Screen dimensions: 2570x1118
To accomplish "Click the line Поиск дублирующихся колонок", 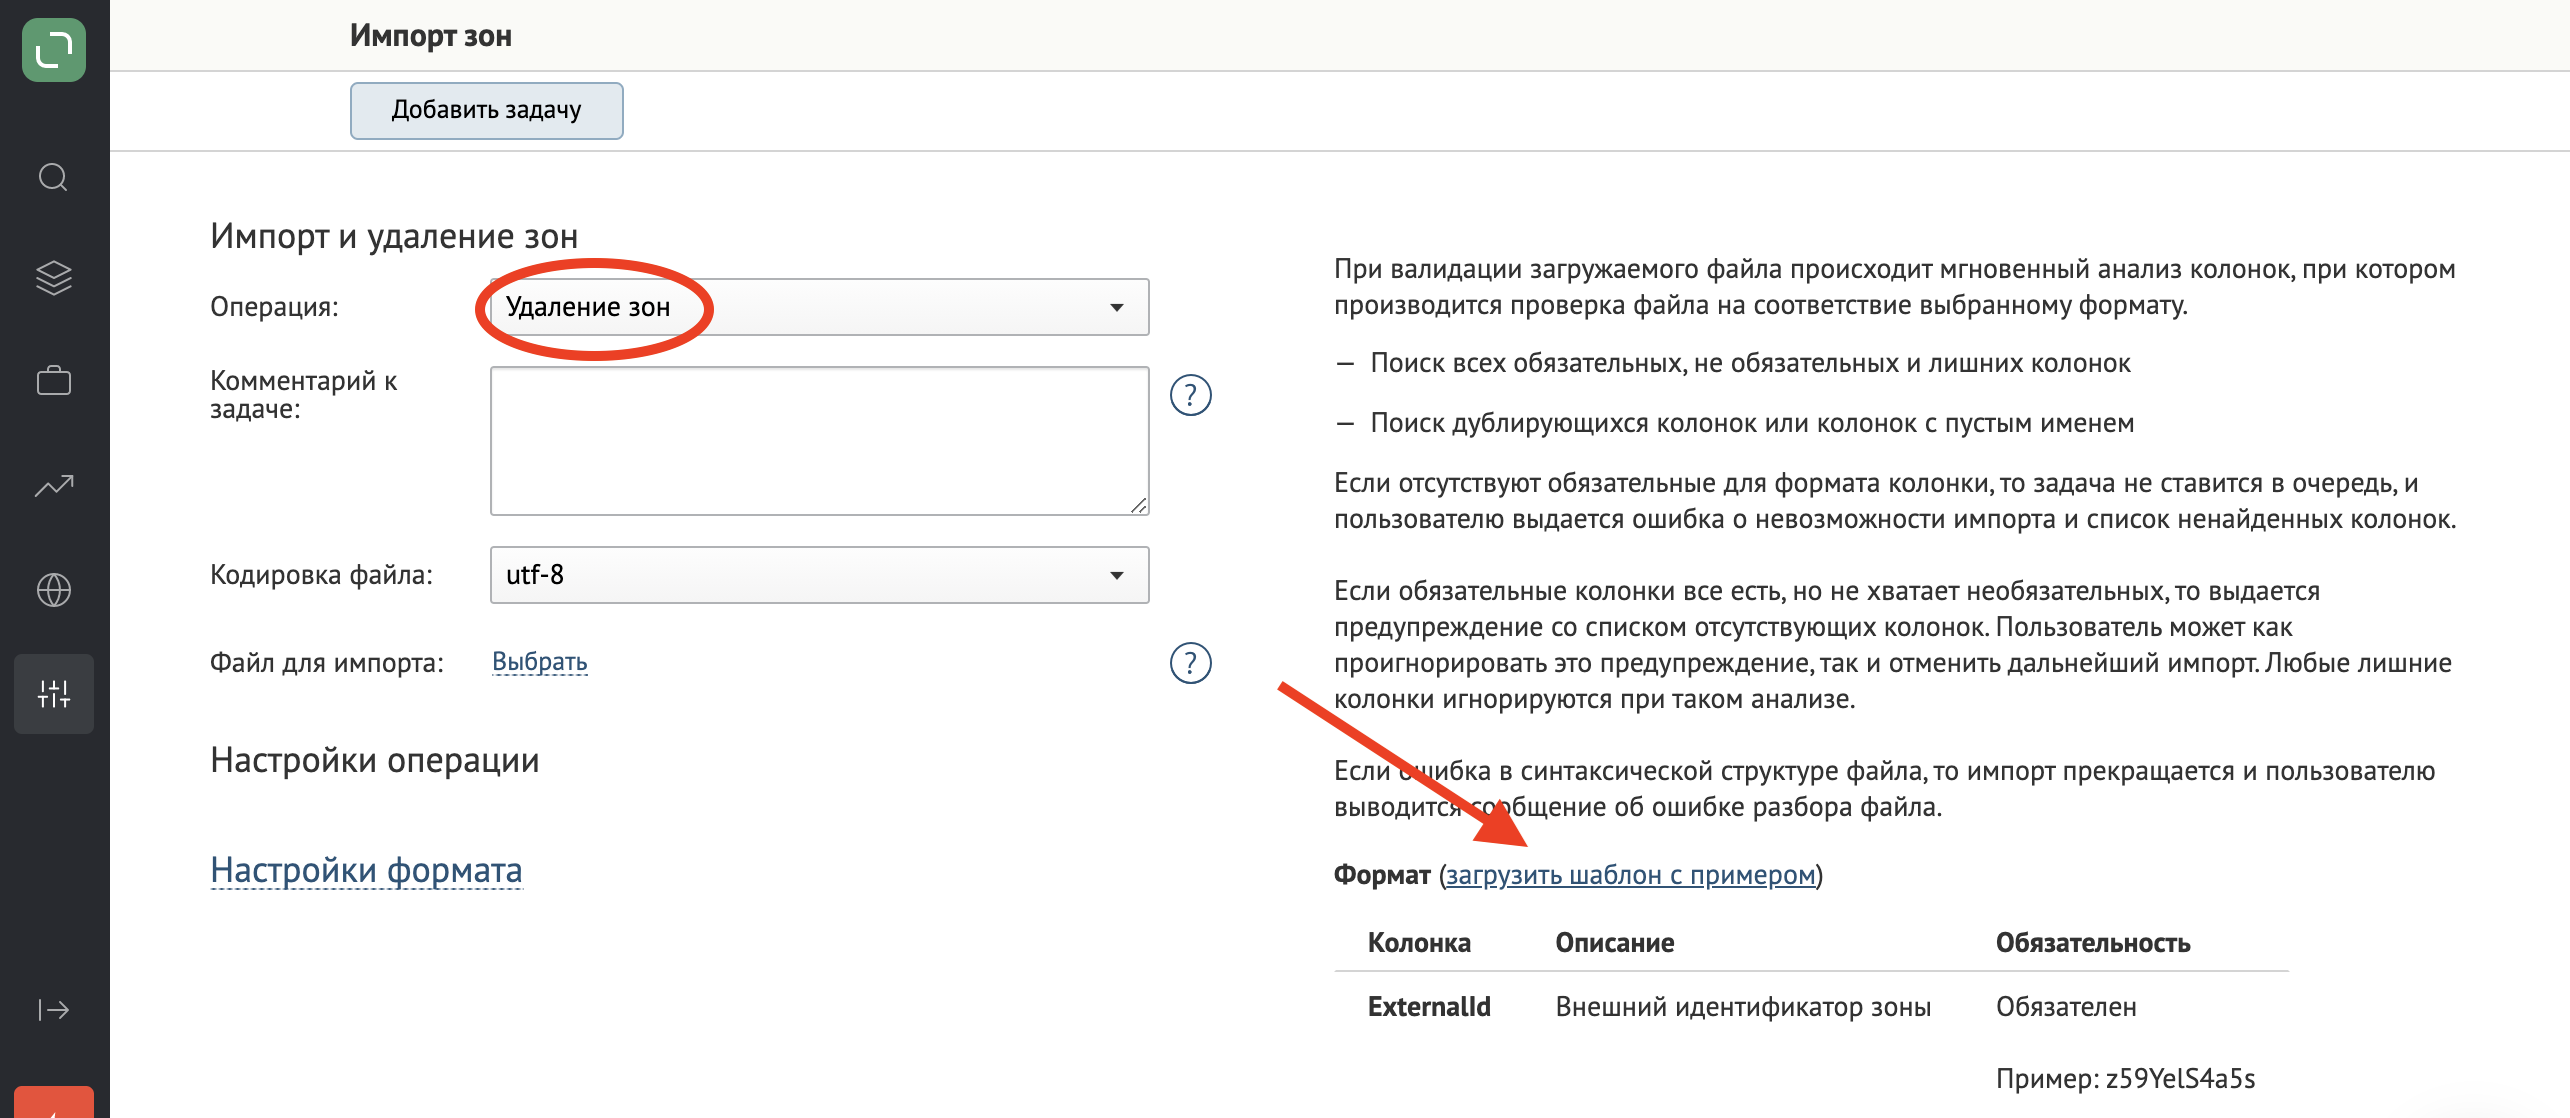I will point(1752,423).
